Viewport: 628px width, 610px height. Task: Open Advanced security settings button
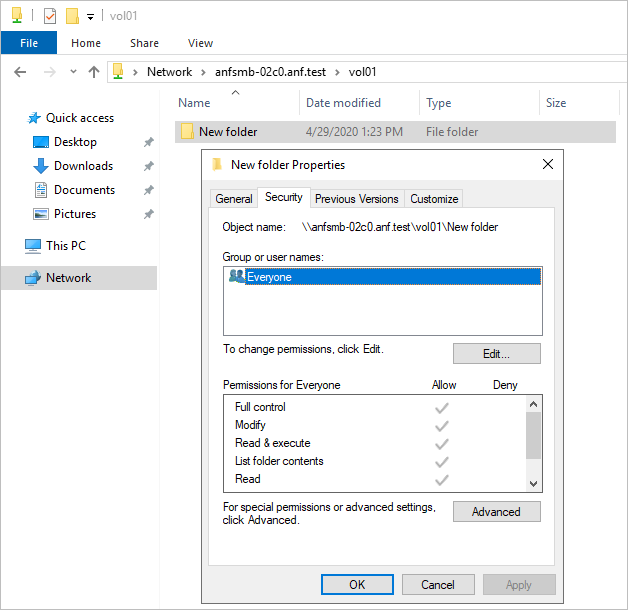[497, 511]
